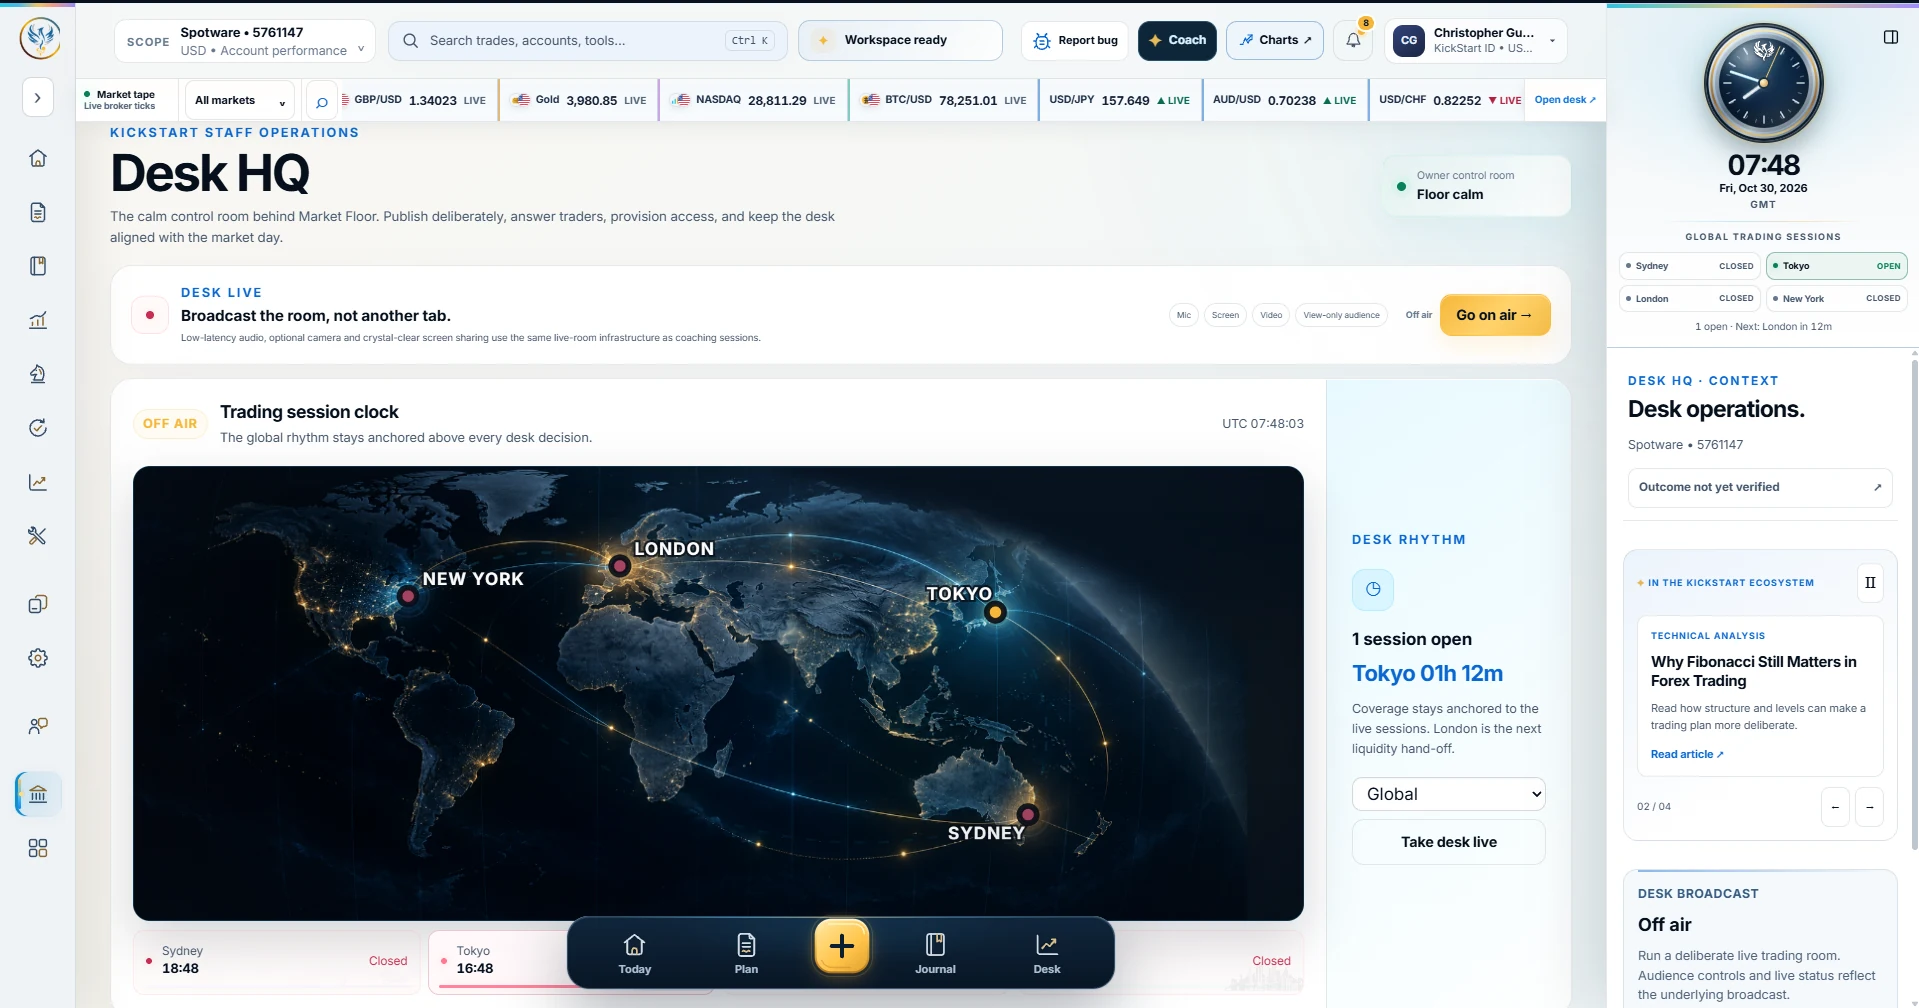Open the Global region dropdown
Viewport: 1919px width, 1008px height.
coord(1448,794)
